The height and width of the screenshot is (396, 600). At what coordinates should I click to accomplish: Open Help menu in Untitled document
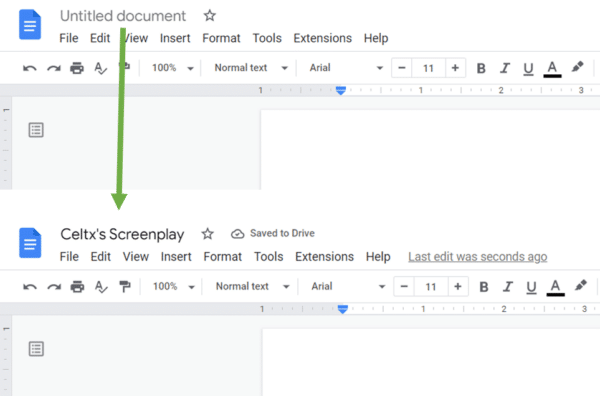point(376,38)
